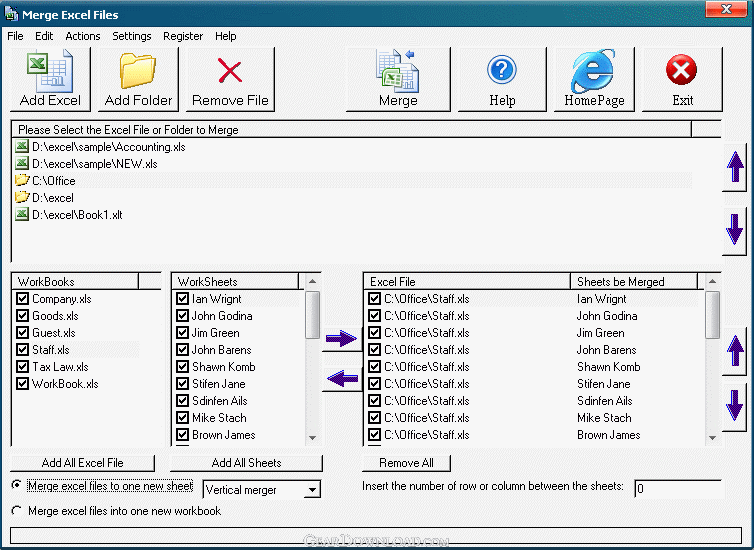The image size is (754, 550).
Task: Open the Edit menu
Action: point(44,36)
